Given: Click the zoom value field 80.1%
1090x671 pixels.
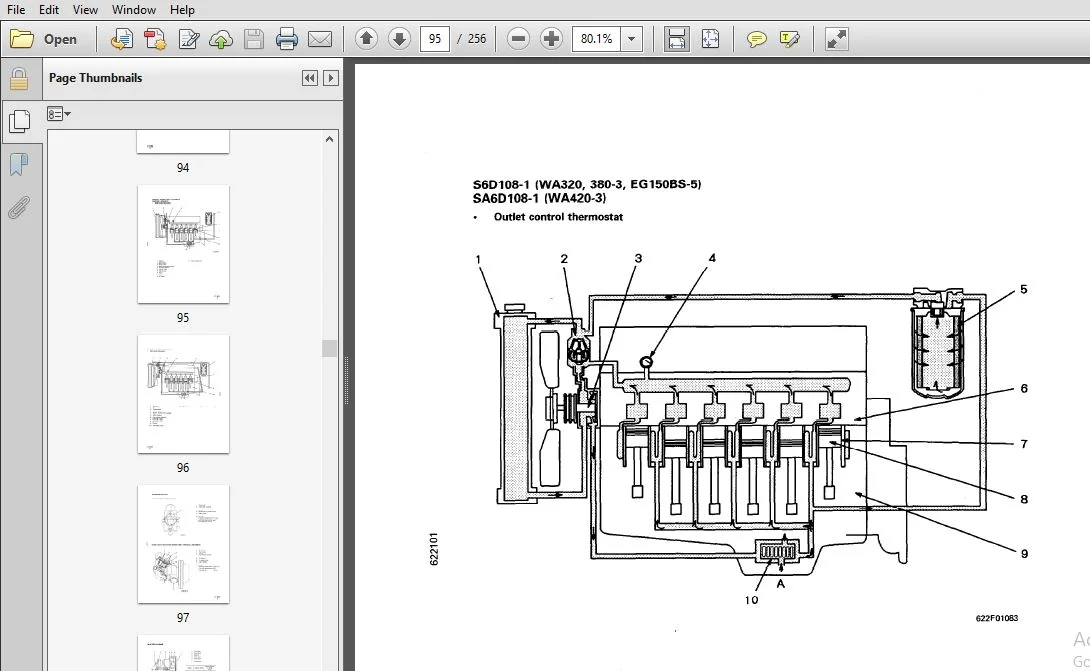Looking at the screenshot, I should 596,39.
